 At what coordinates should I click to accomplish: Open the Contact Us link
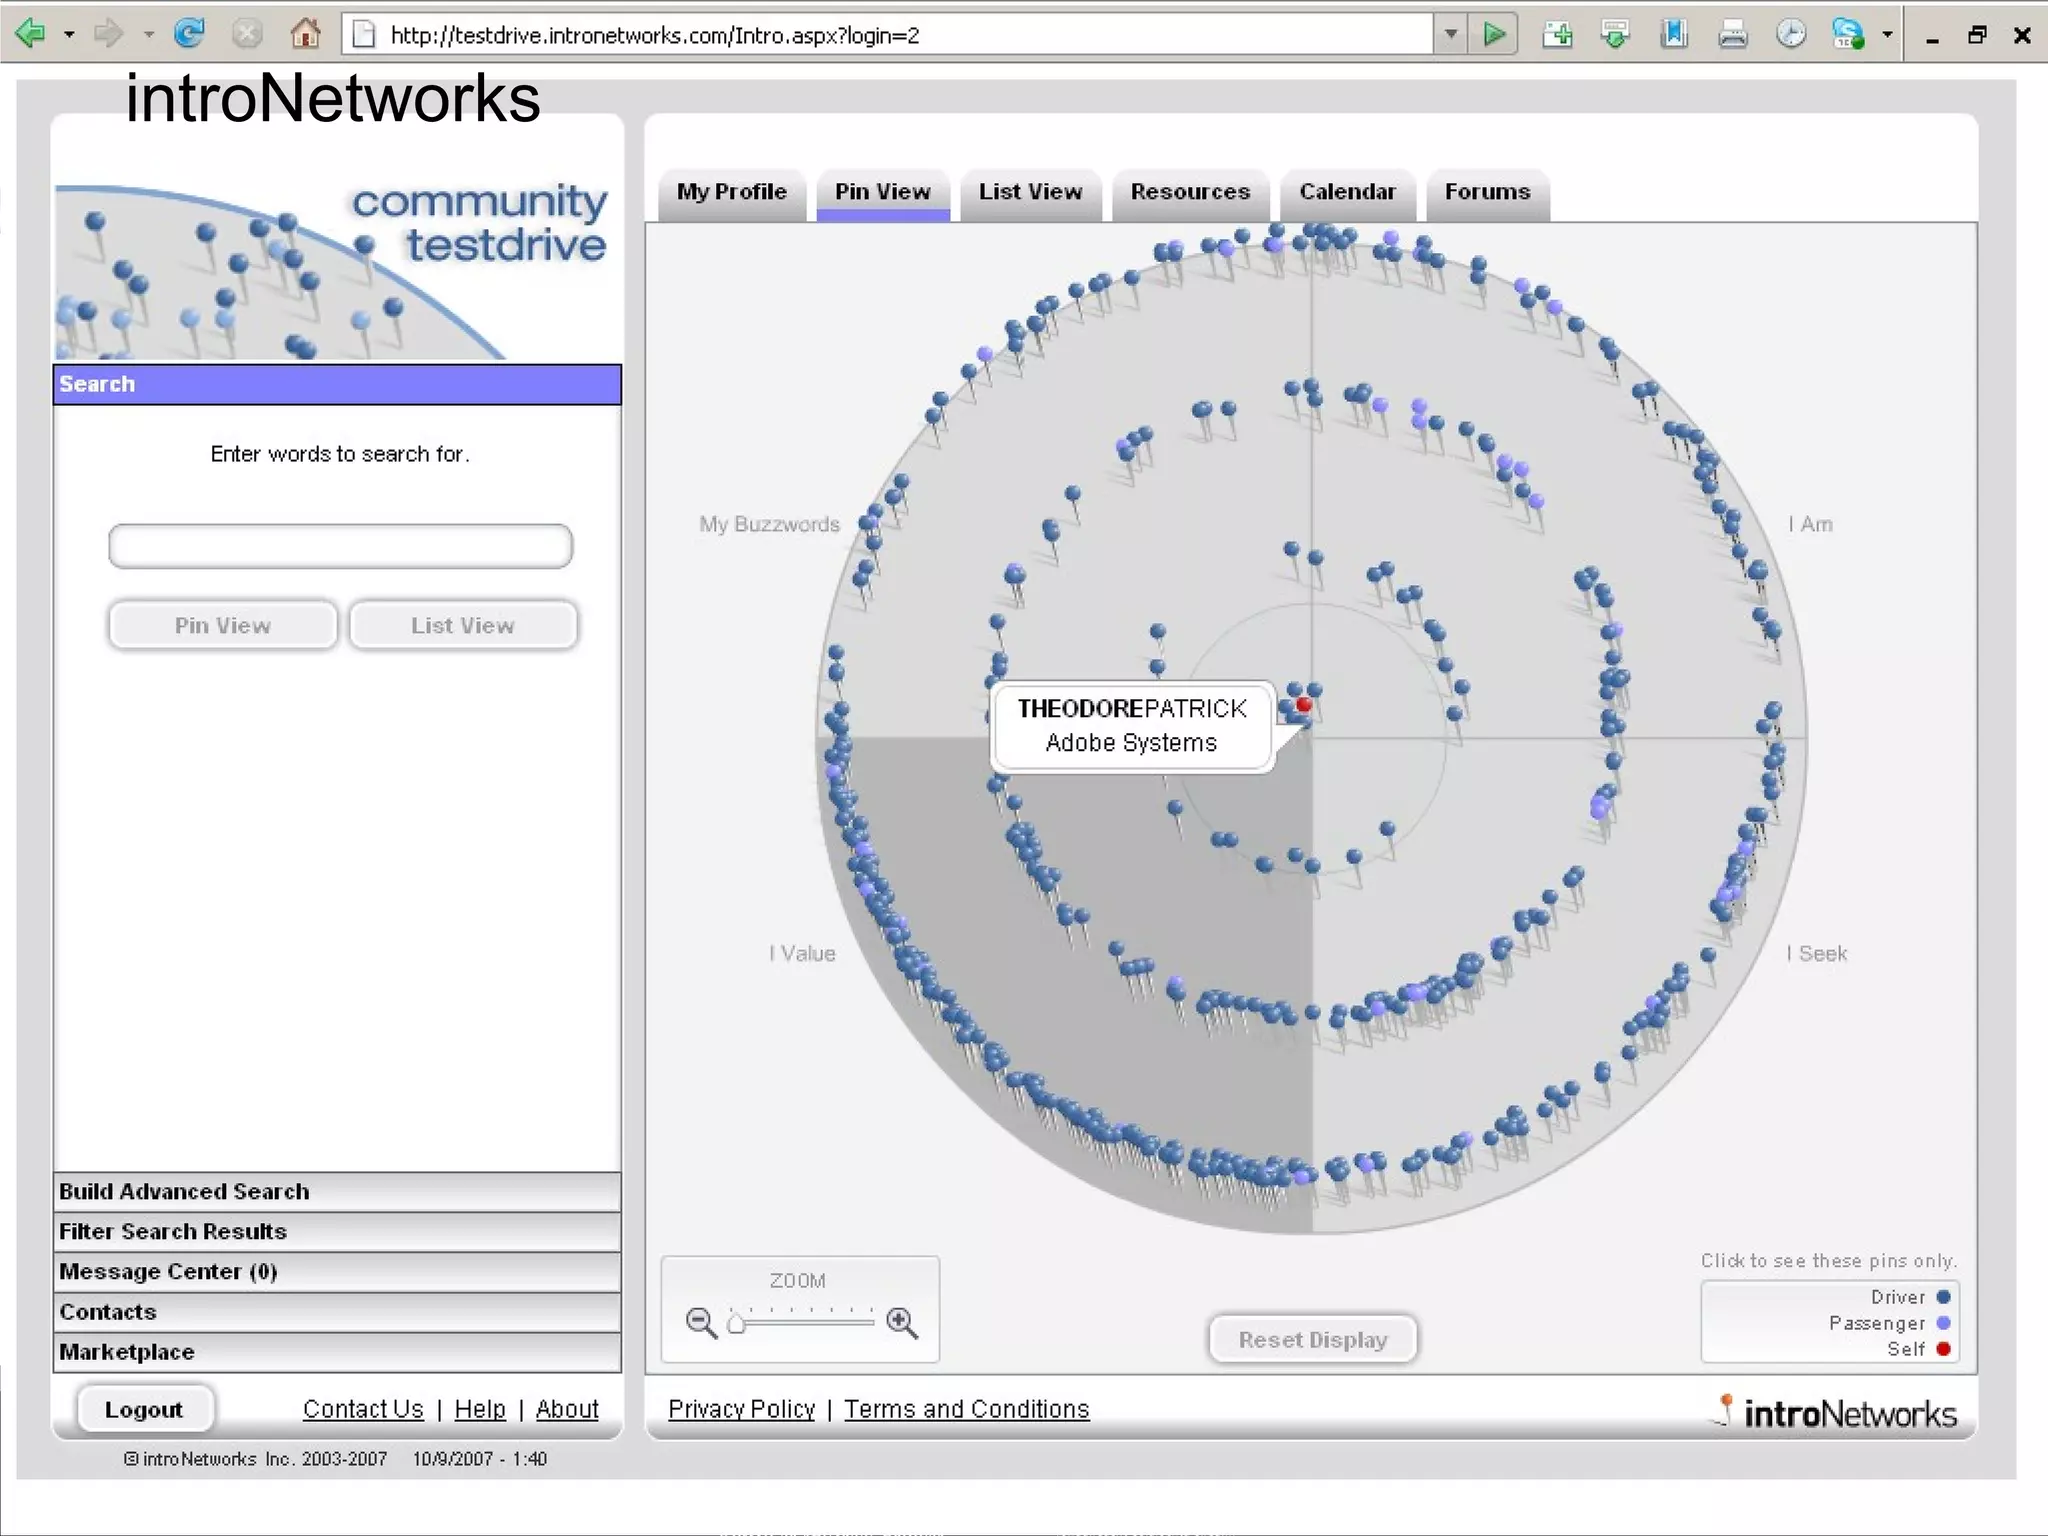[x=363, y=1409]
